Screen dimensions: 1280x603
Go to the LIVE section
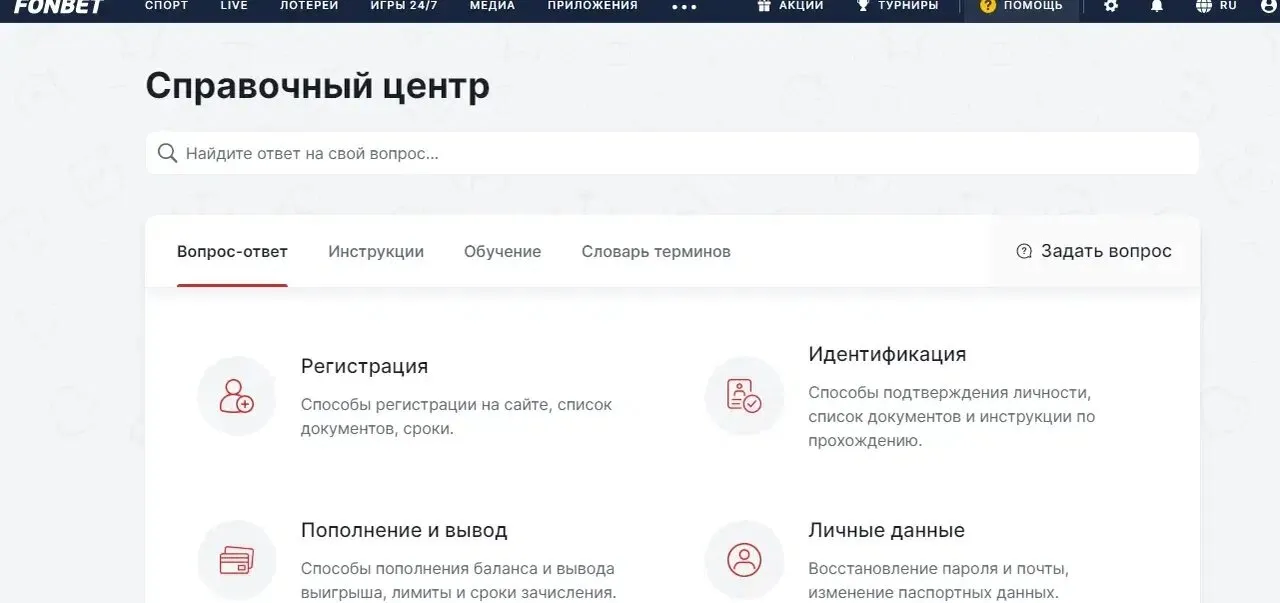coord(233,5)
